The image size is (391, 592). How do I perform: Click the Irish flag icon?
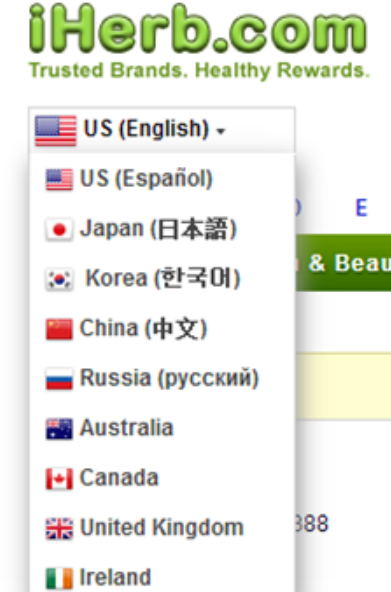59,578
